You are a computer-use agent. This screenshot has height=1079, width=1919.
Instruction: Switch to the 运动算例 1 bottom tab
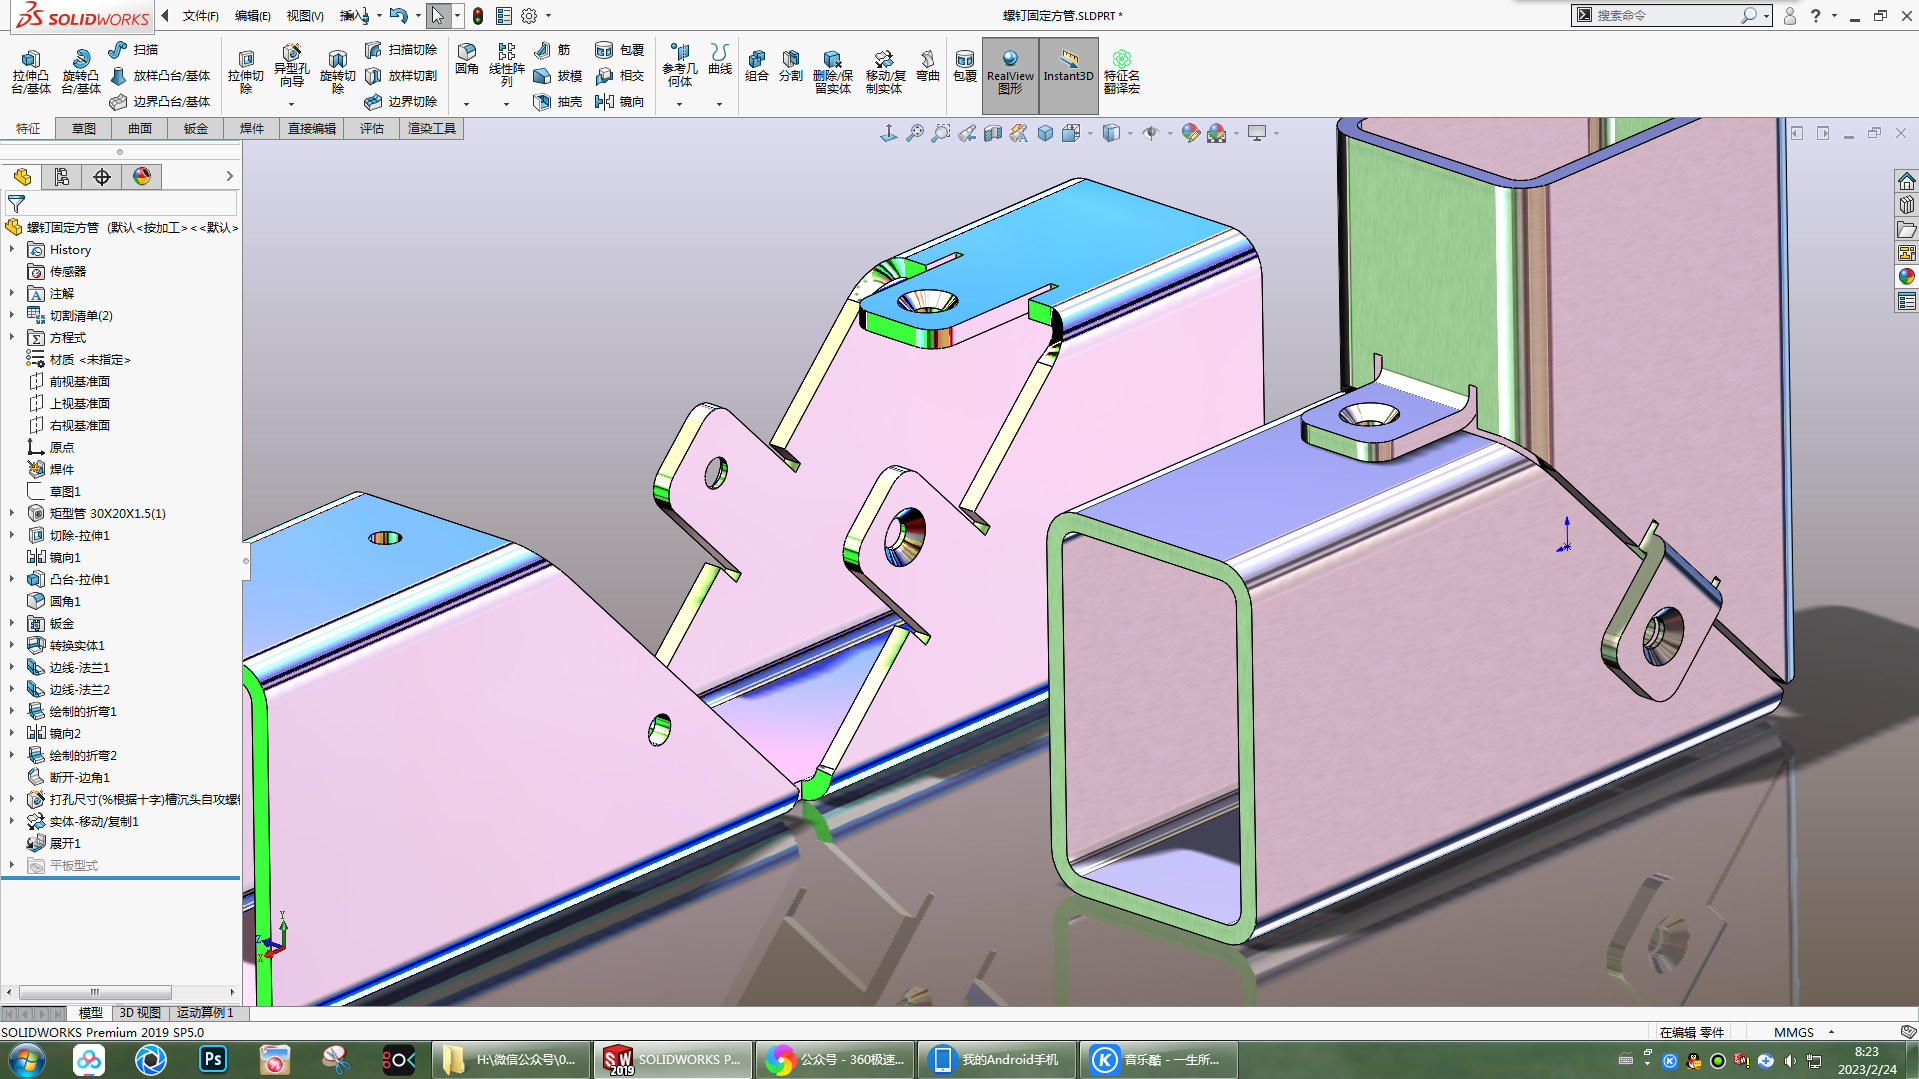(x=205, y=1013)
